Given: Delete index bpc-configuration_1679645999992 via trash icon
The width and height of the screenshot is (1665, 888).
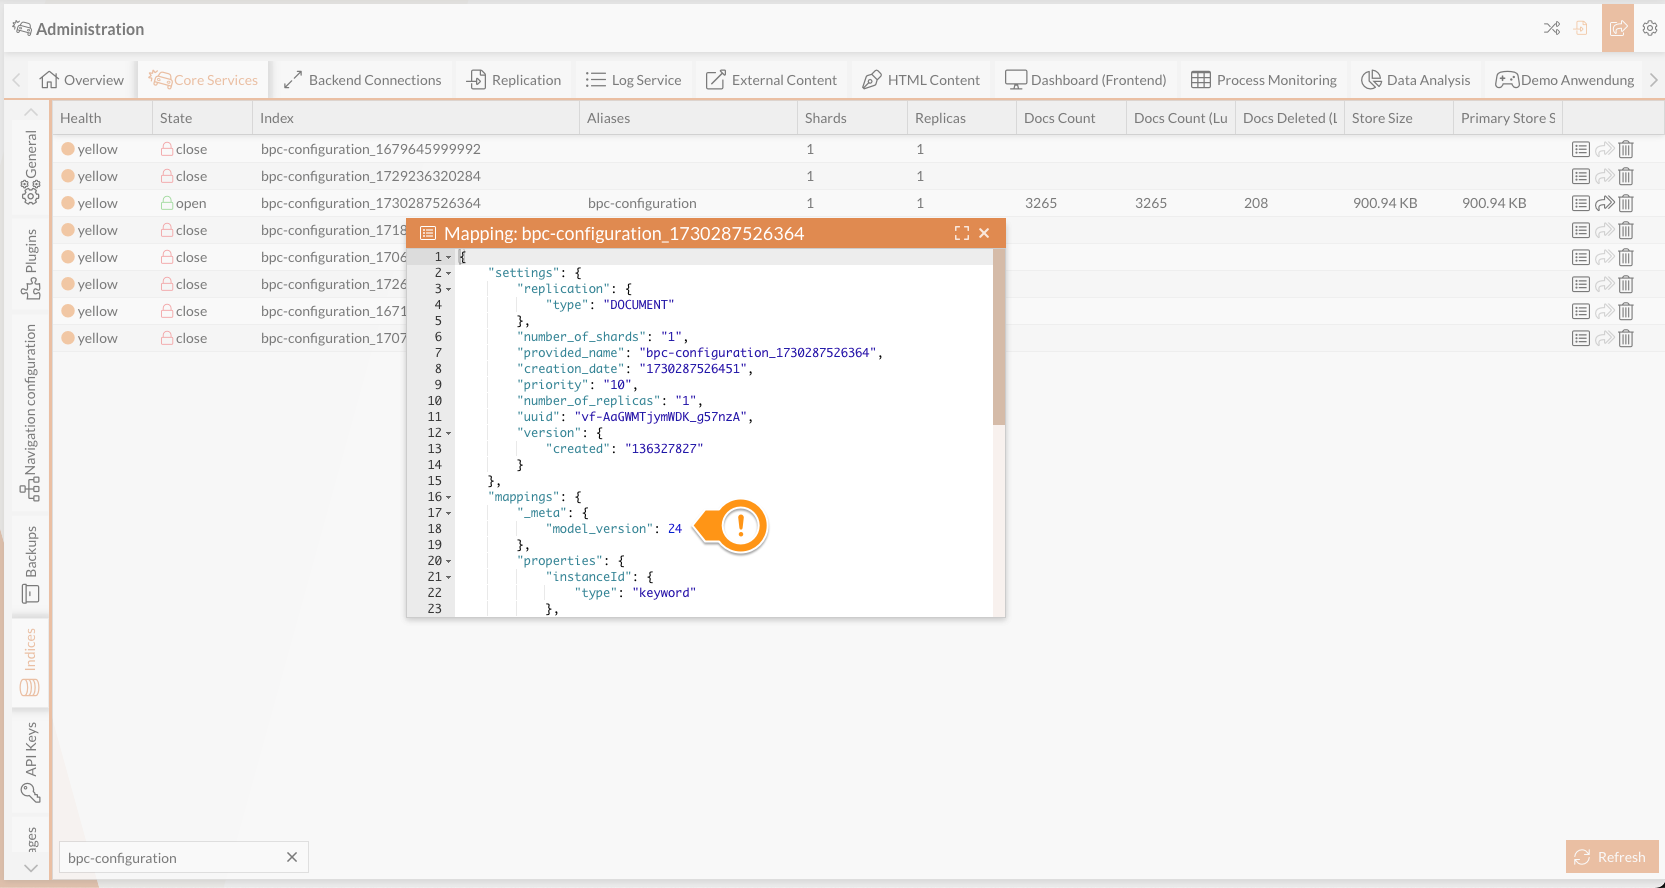Looking at the screenshot, I should [1626, 149].
